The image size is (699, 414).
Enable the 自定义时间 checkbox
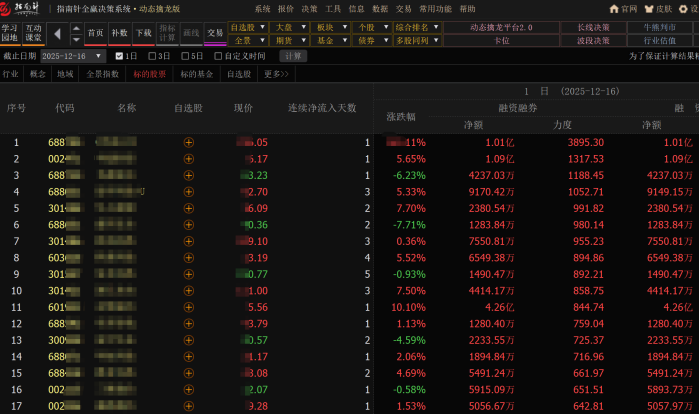pyautogui.click(x=218, y=56)
